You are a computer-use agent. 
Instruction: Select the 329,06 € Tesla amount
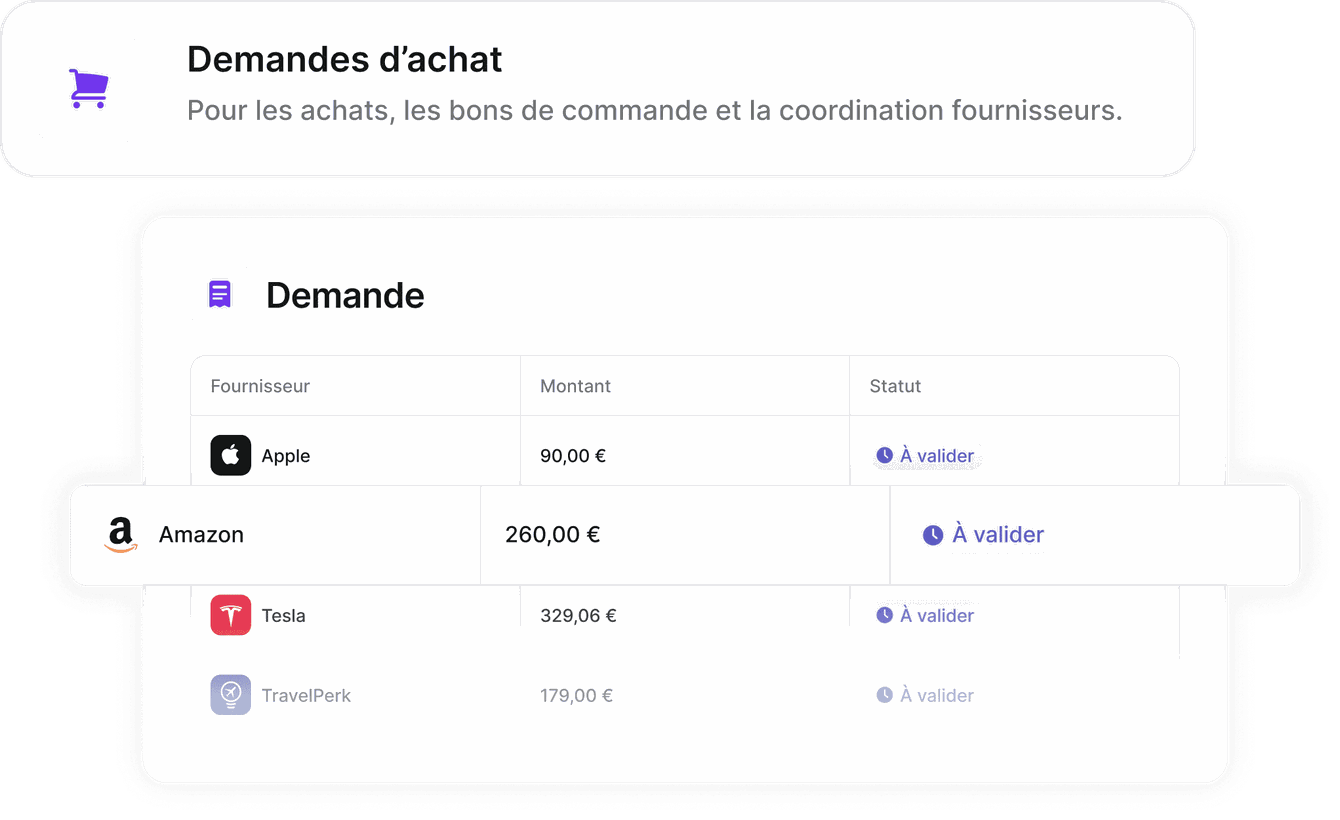coord(578,616)
